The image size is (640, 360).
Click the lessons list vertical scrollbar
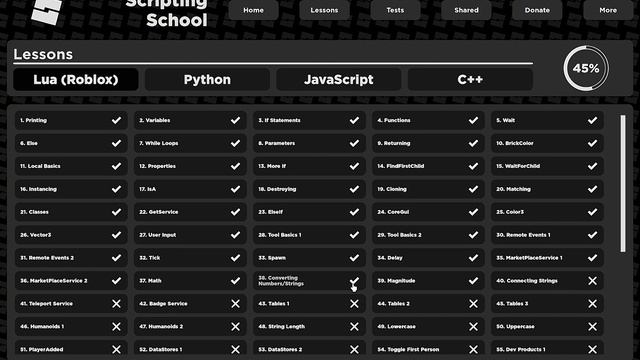click(623, 184)
